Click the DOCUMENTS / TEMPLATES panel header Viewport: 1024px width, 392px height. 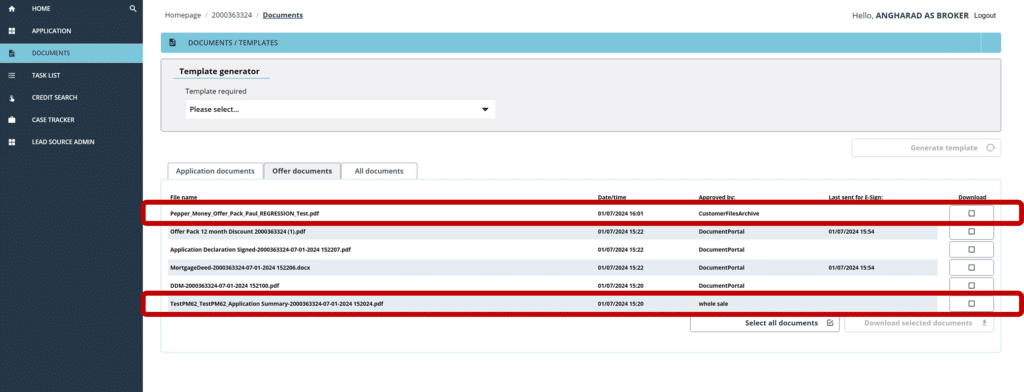[x=581, y=42]
